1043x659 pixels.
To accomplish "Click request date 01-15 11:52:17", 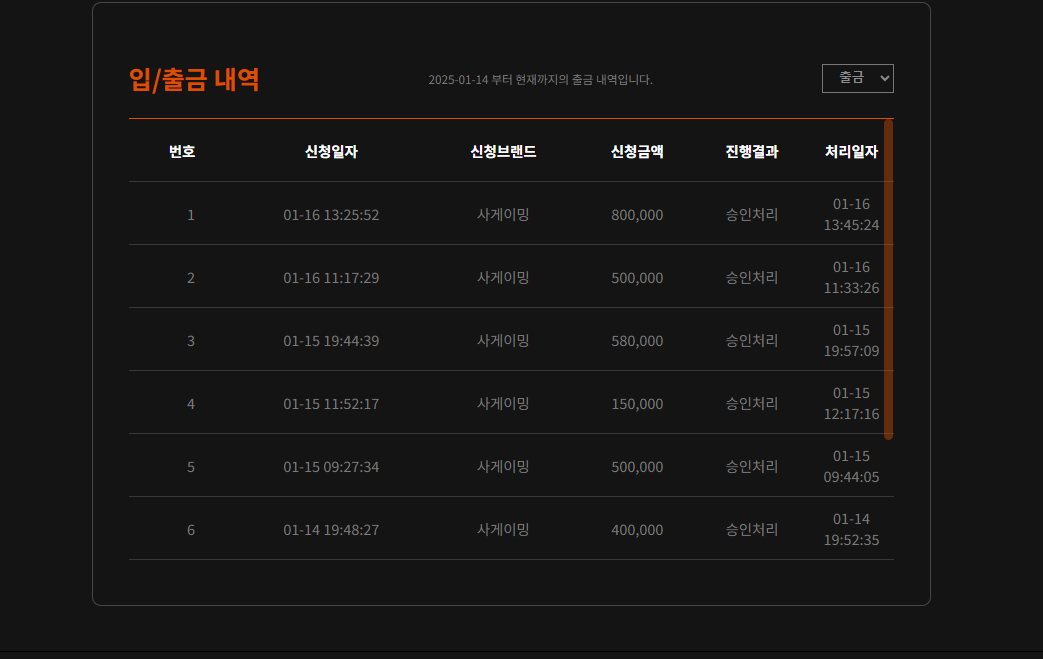I will [x=331, y=404].
